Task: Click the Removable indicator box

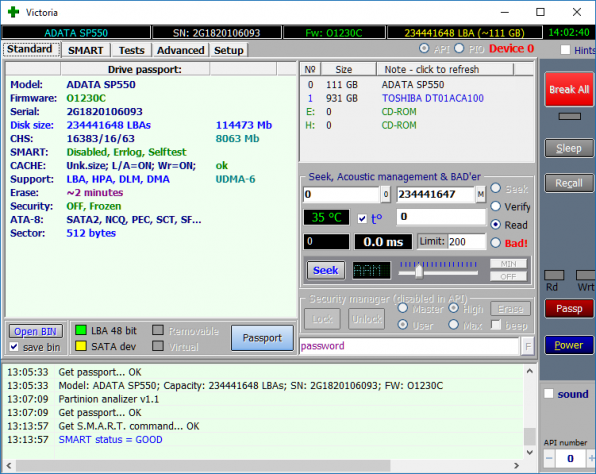Action: 158,330
